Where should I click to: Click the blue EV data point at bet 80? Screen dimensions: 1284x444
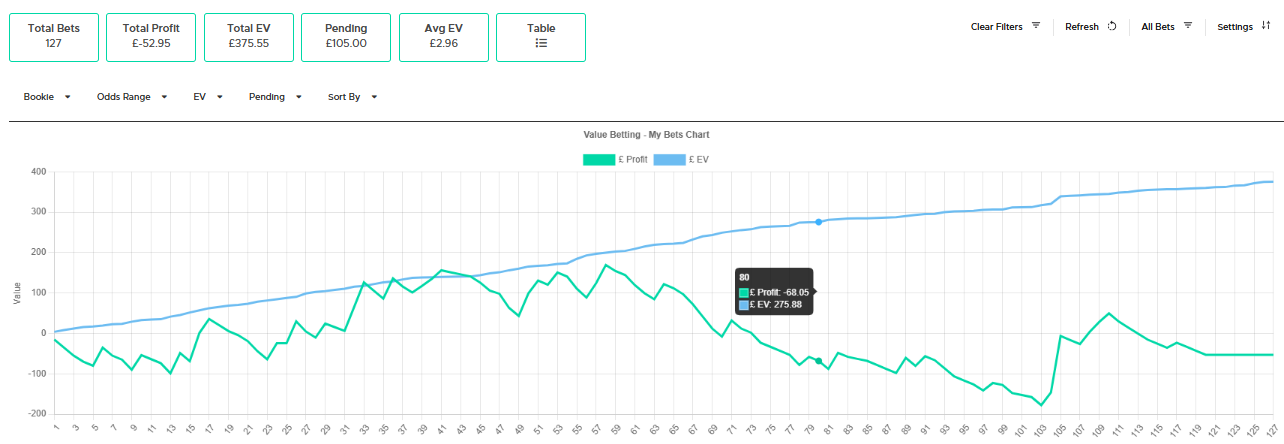(818, 222)
